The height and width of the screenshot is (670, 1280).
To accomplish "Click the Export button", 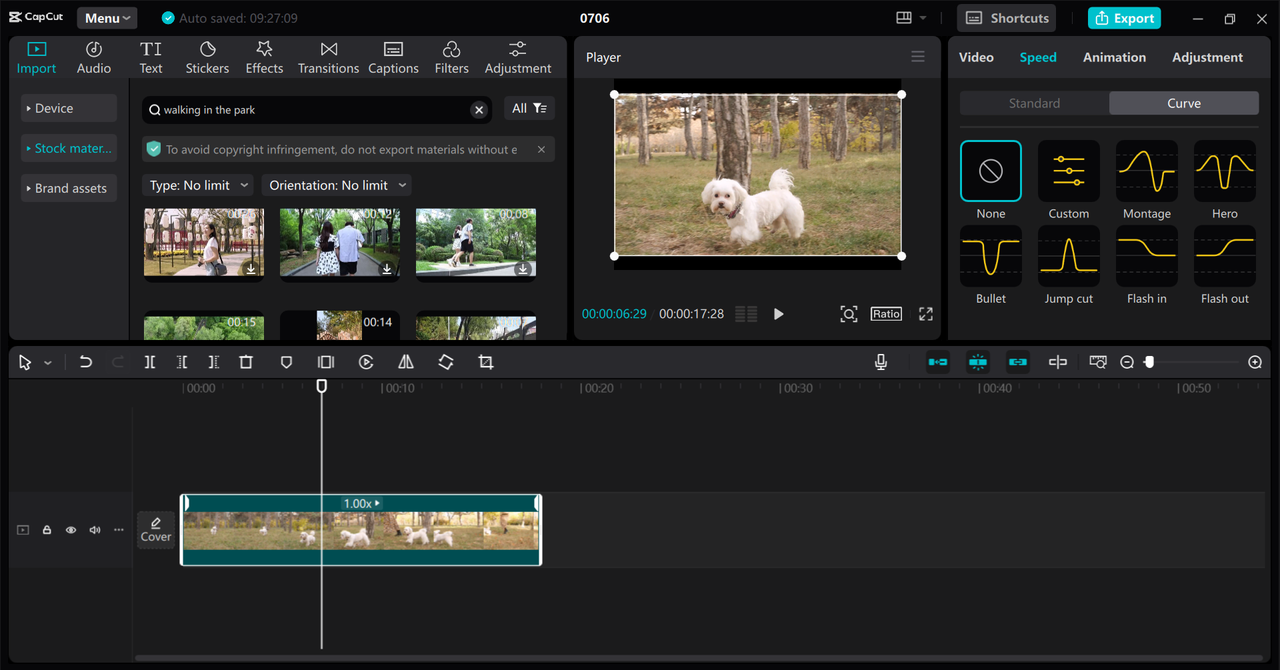I will (1124, 18).
